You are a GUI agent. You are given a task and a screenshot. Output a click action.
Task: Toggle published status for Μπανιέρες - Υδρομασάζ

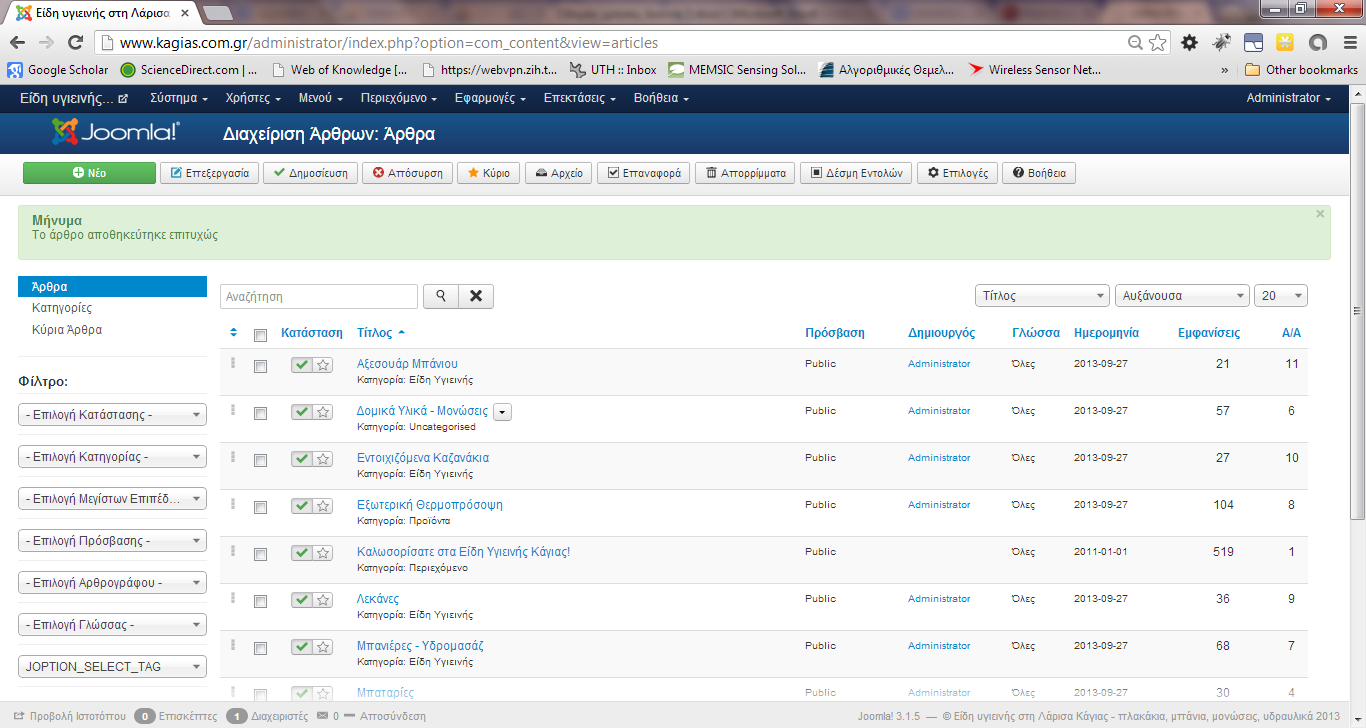[x=302, y=647]
